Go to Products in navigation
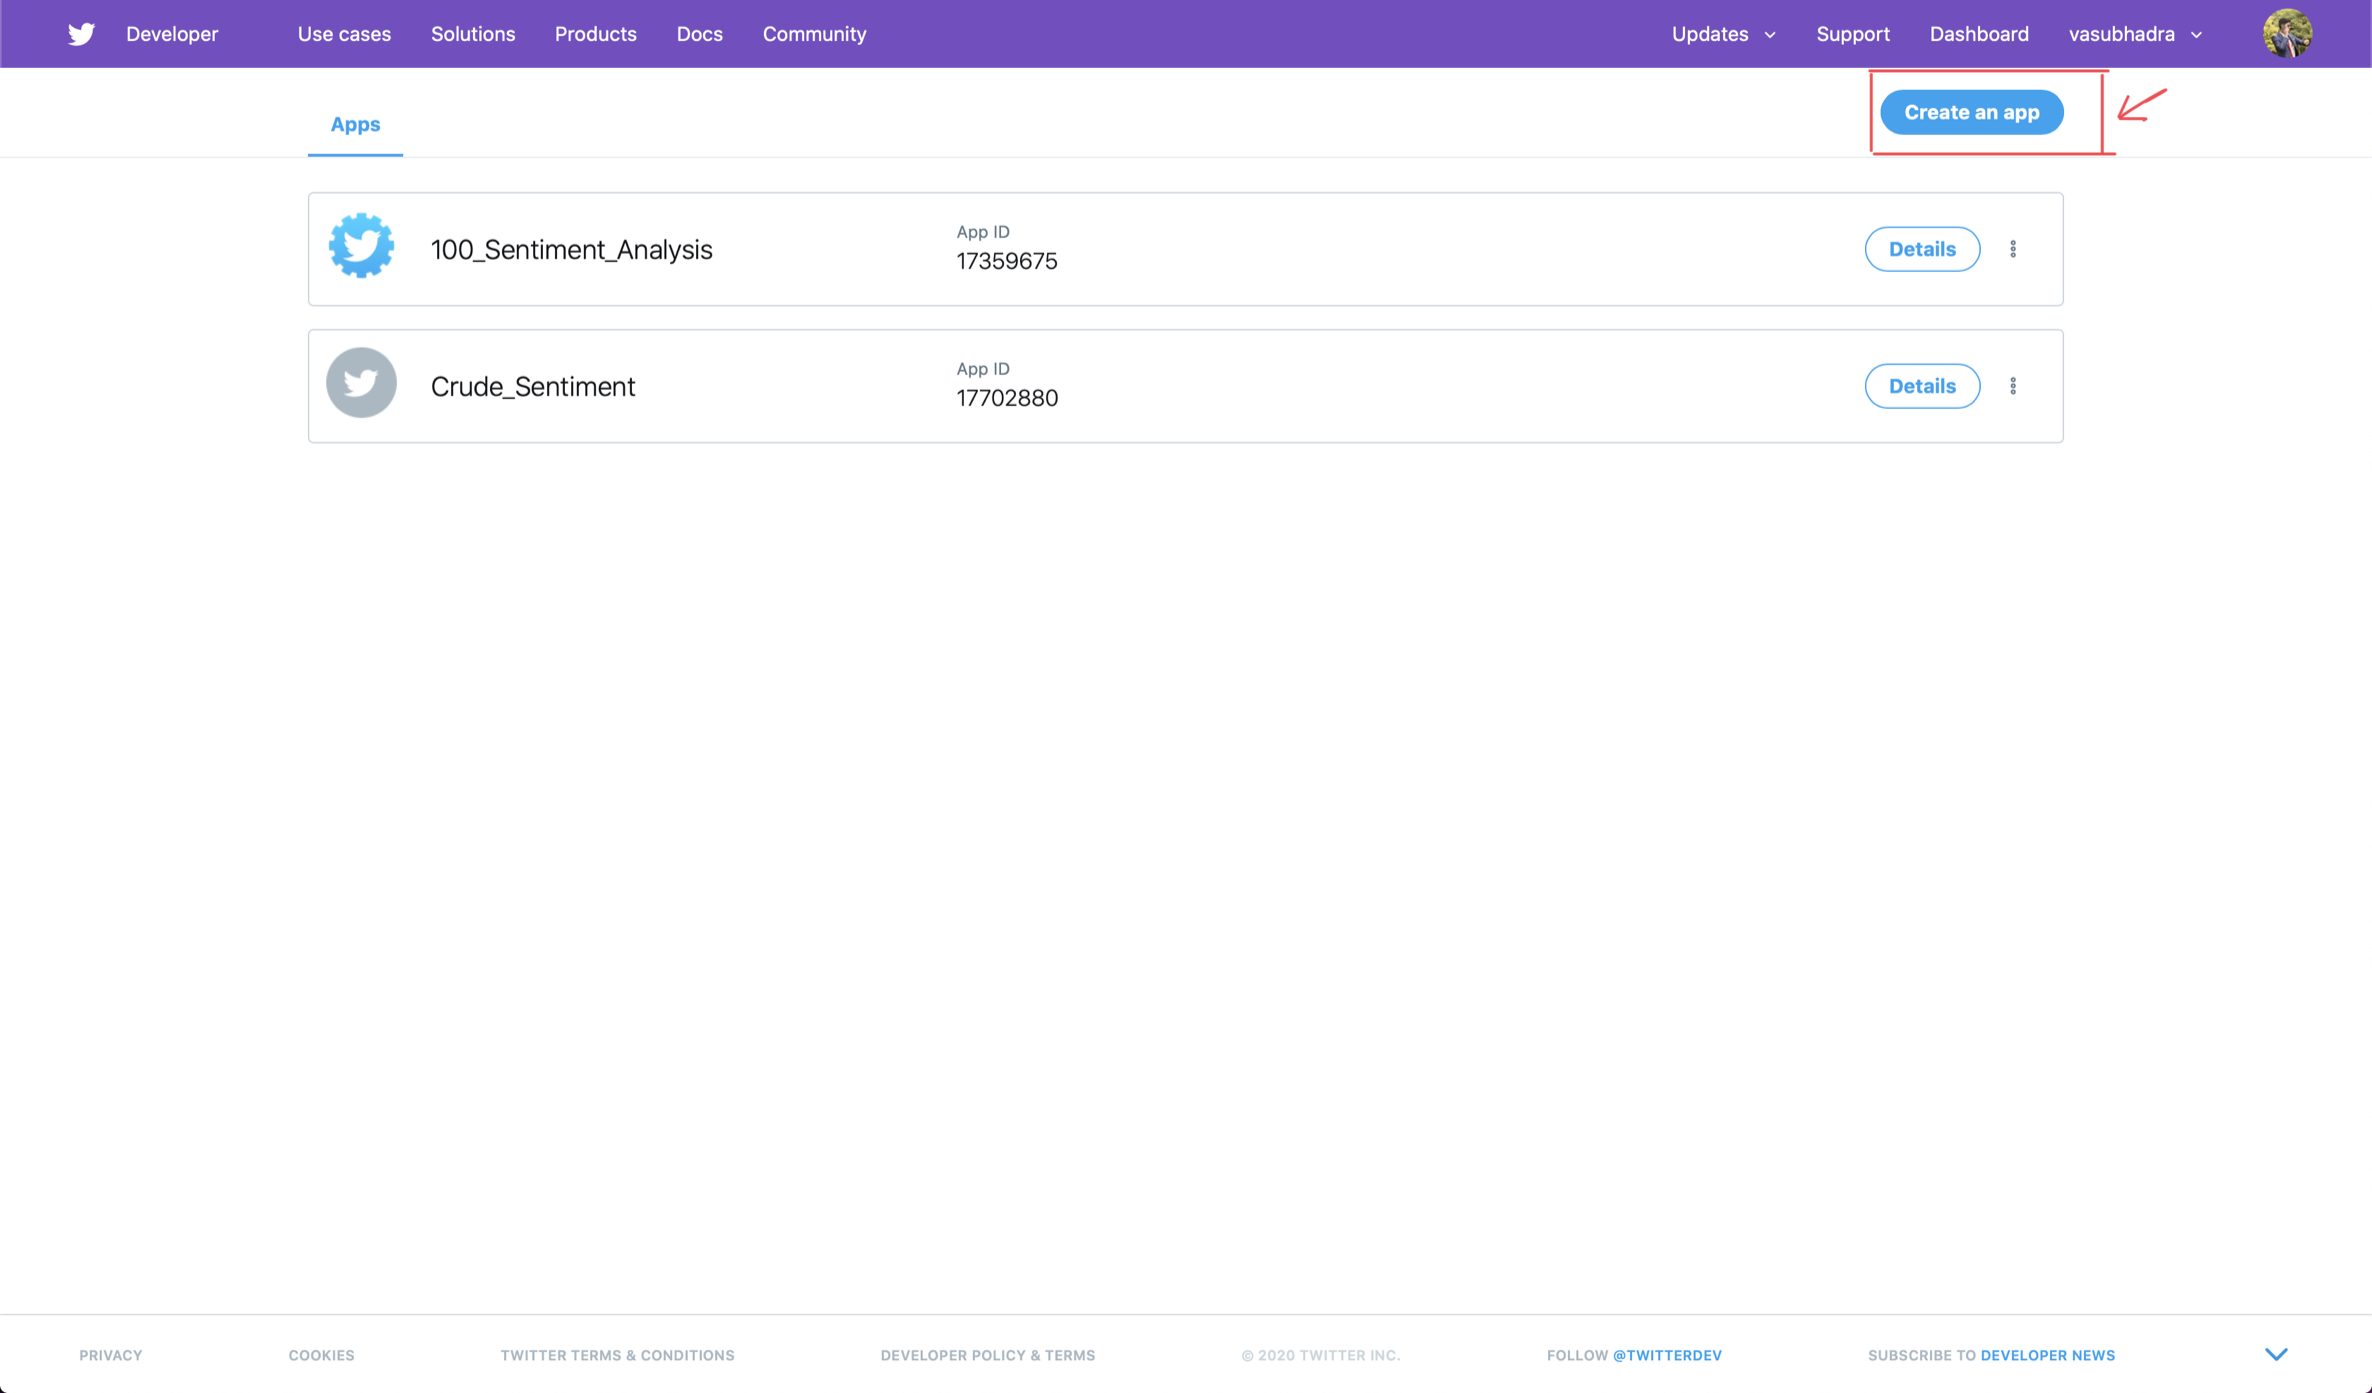2372x1393 pixels. coord(595,34)
